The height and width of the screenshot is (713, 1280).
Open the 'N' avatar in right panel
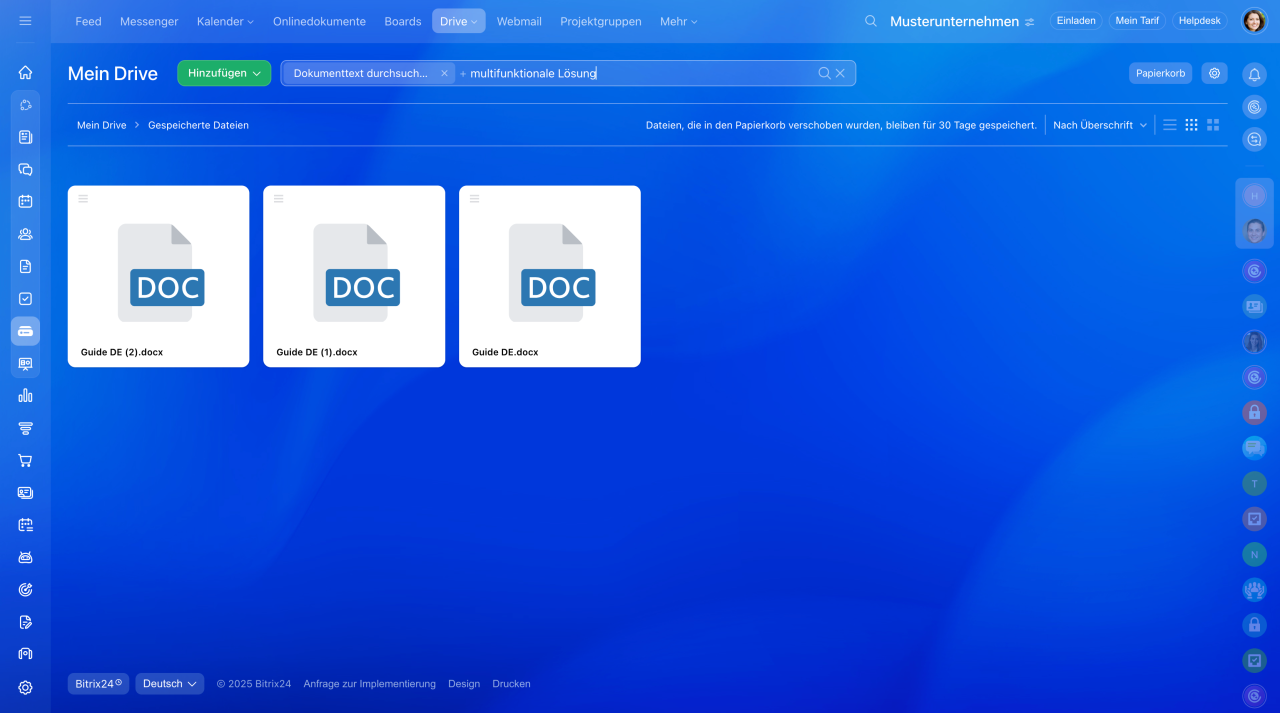coord(1254,554)
